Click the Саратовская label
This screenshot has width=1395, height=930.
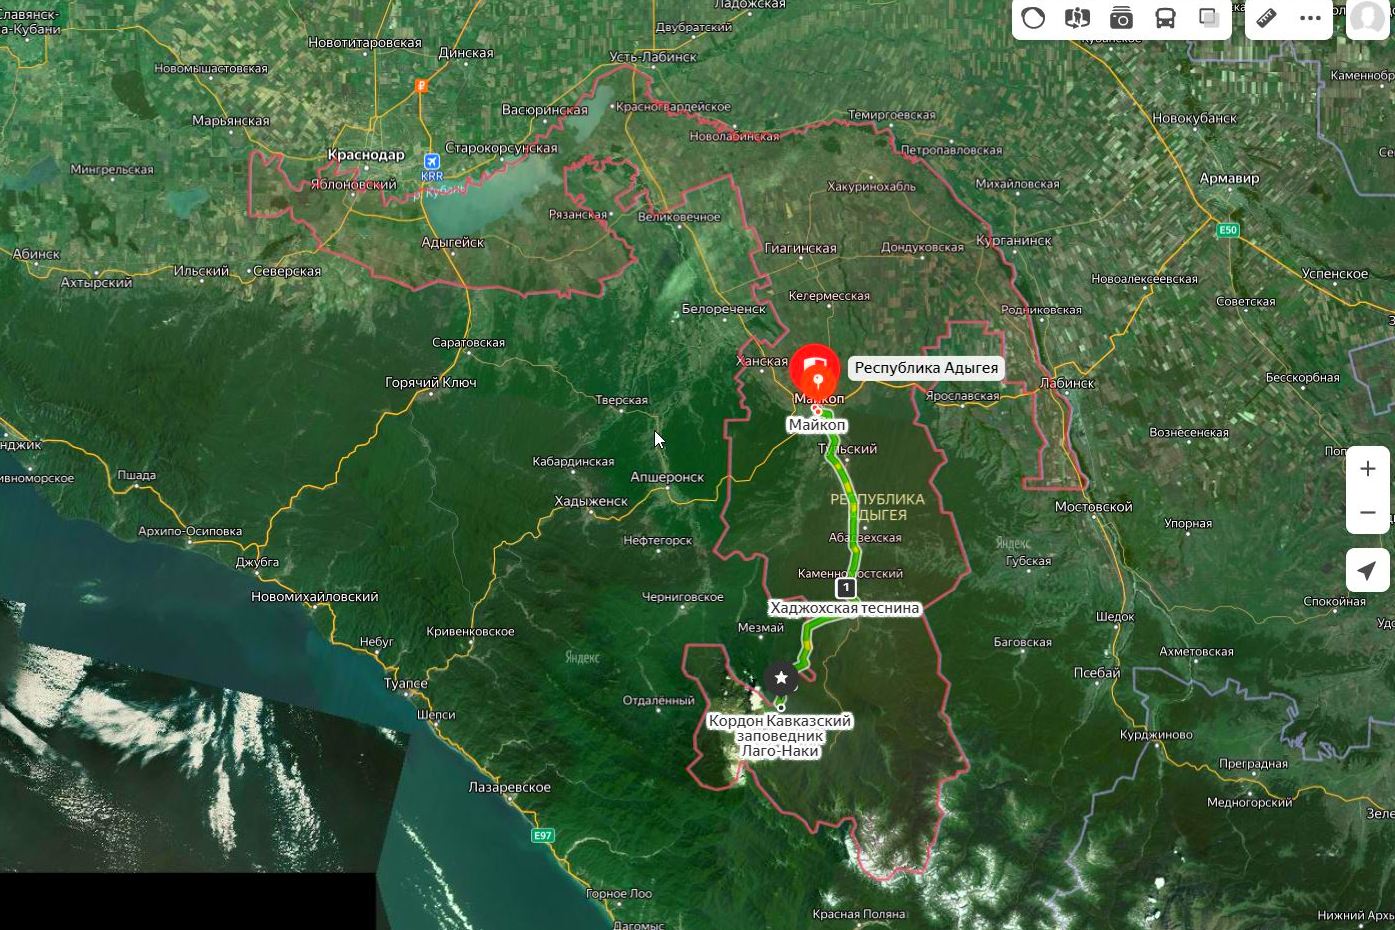point(468,342)
